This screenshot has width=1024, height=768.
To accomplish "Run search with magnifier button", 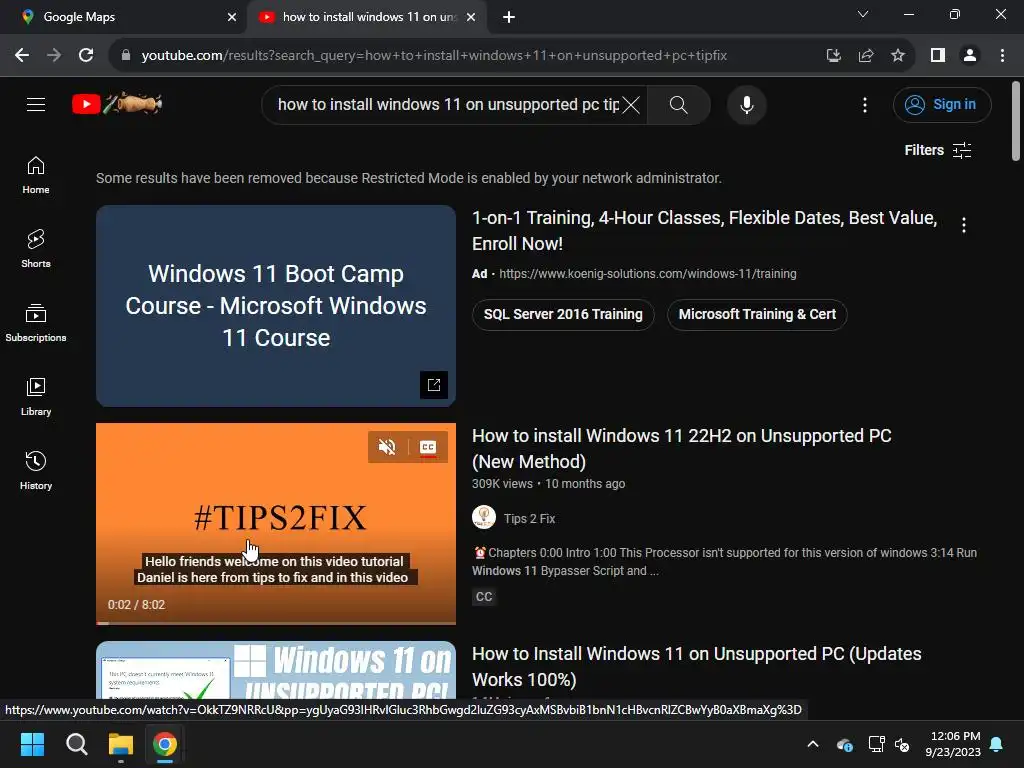I will [x=679, y=104].
